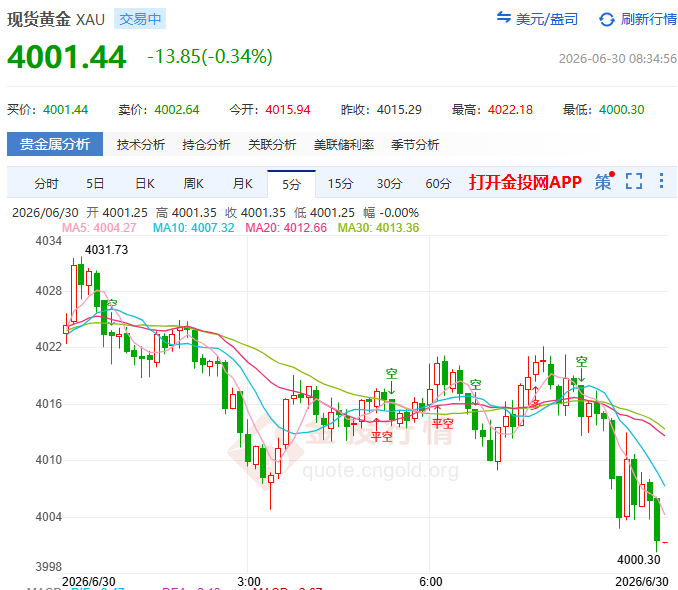This screenshot has width=678, height=590.
Task: Click the 昨收 4015.29 value
Action: click(399, 110)
